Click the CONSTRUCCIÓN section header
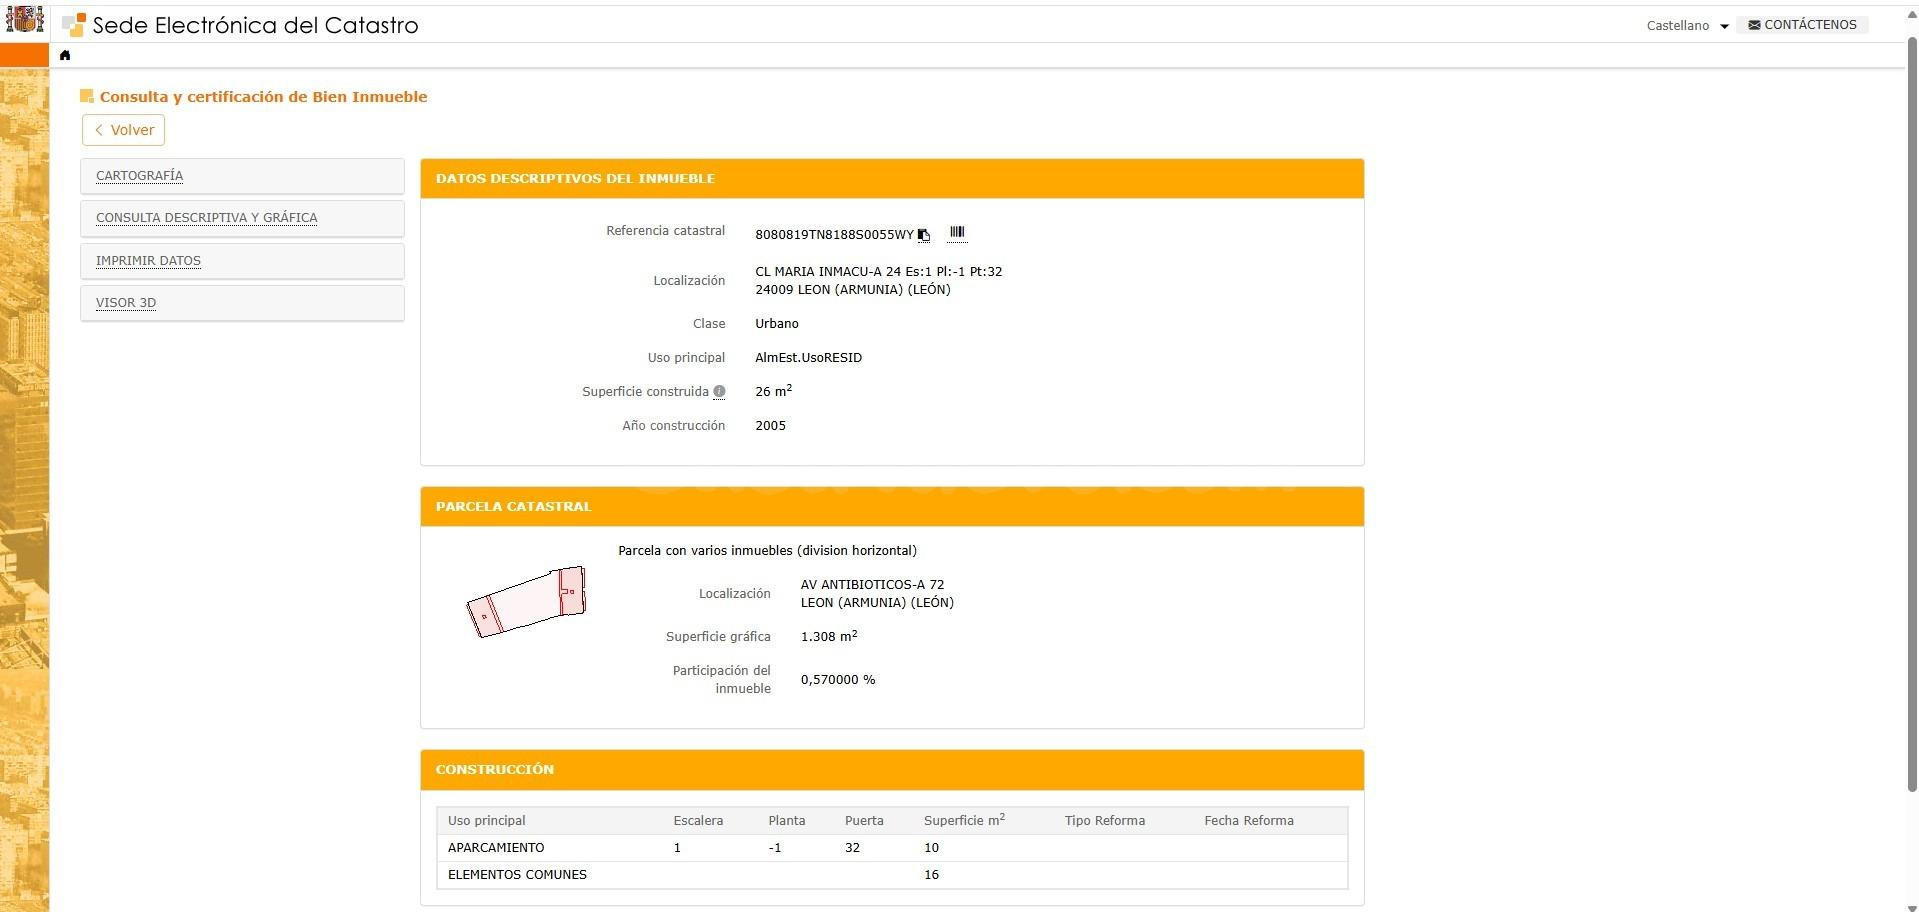This screenshot has height=912, width=1919. (892, 770)
